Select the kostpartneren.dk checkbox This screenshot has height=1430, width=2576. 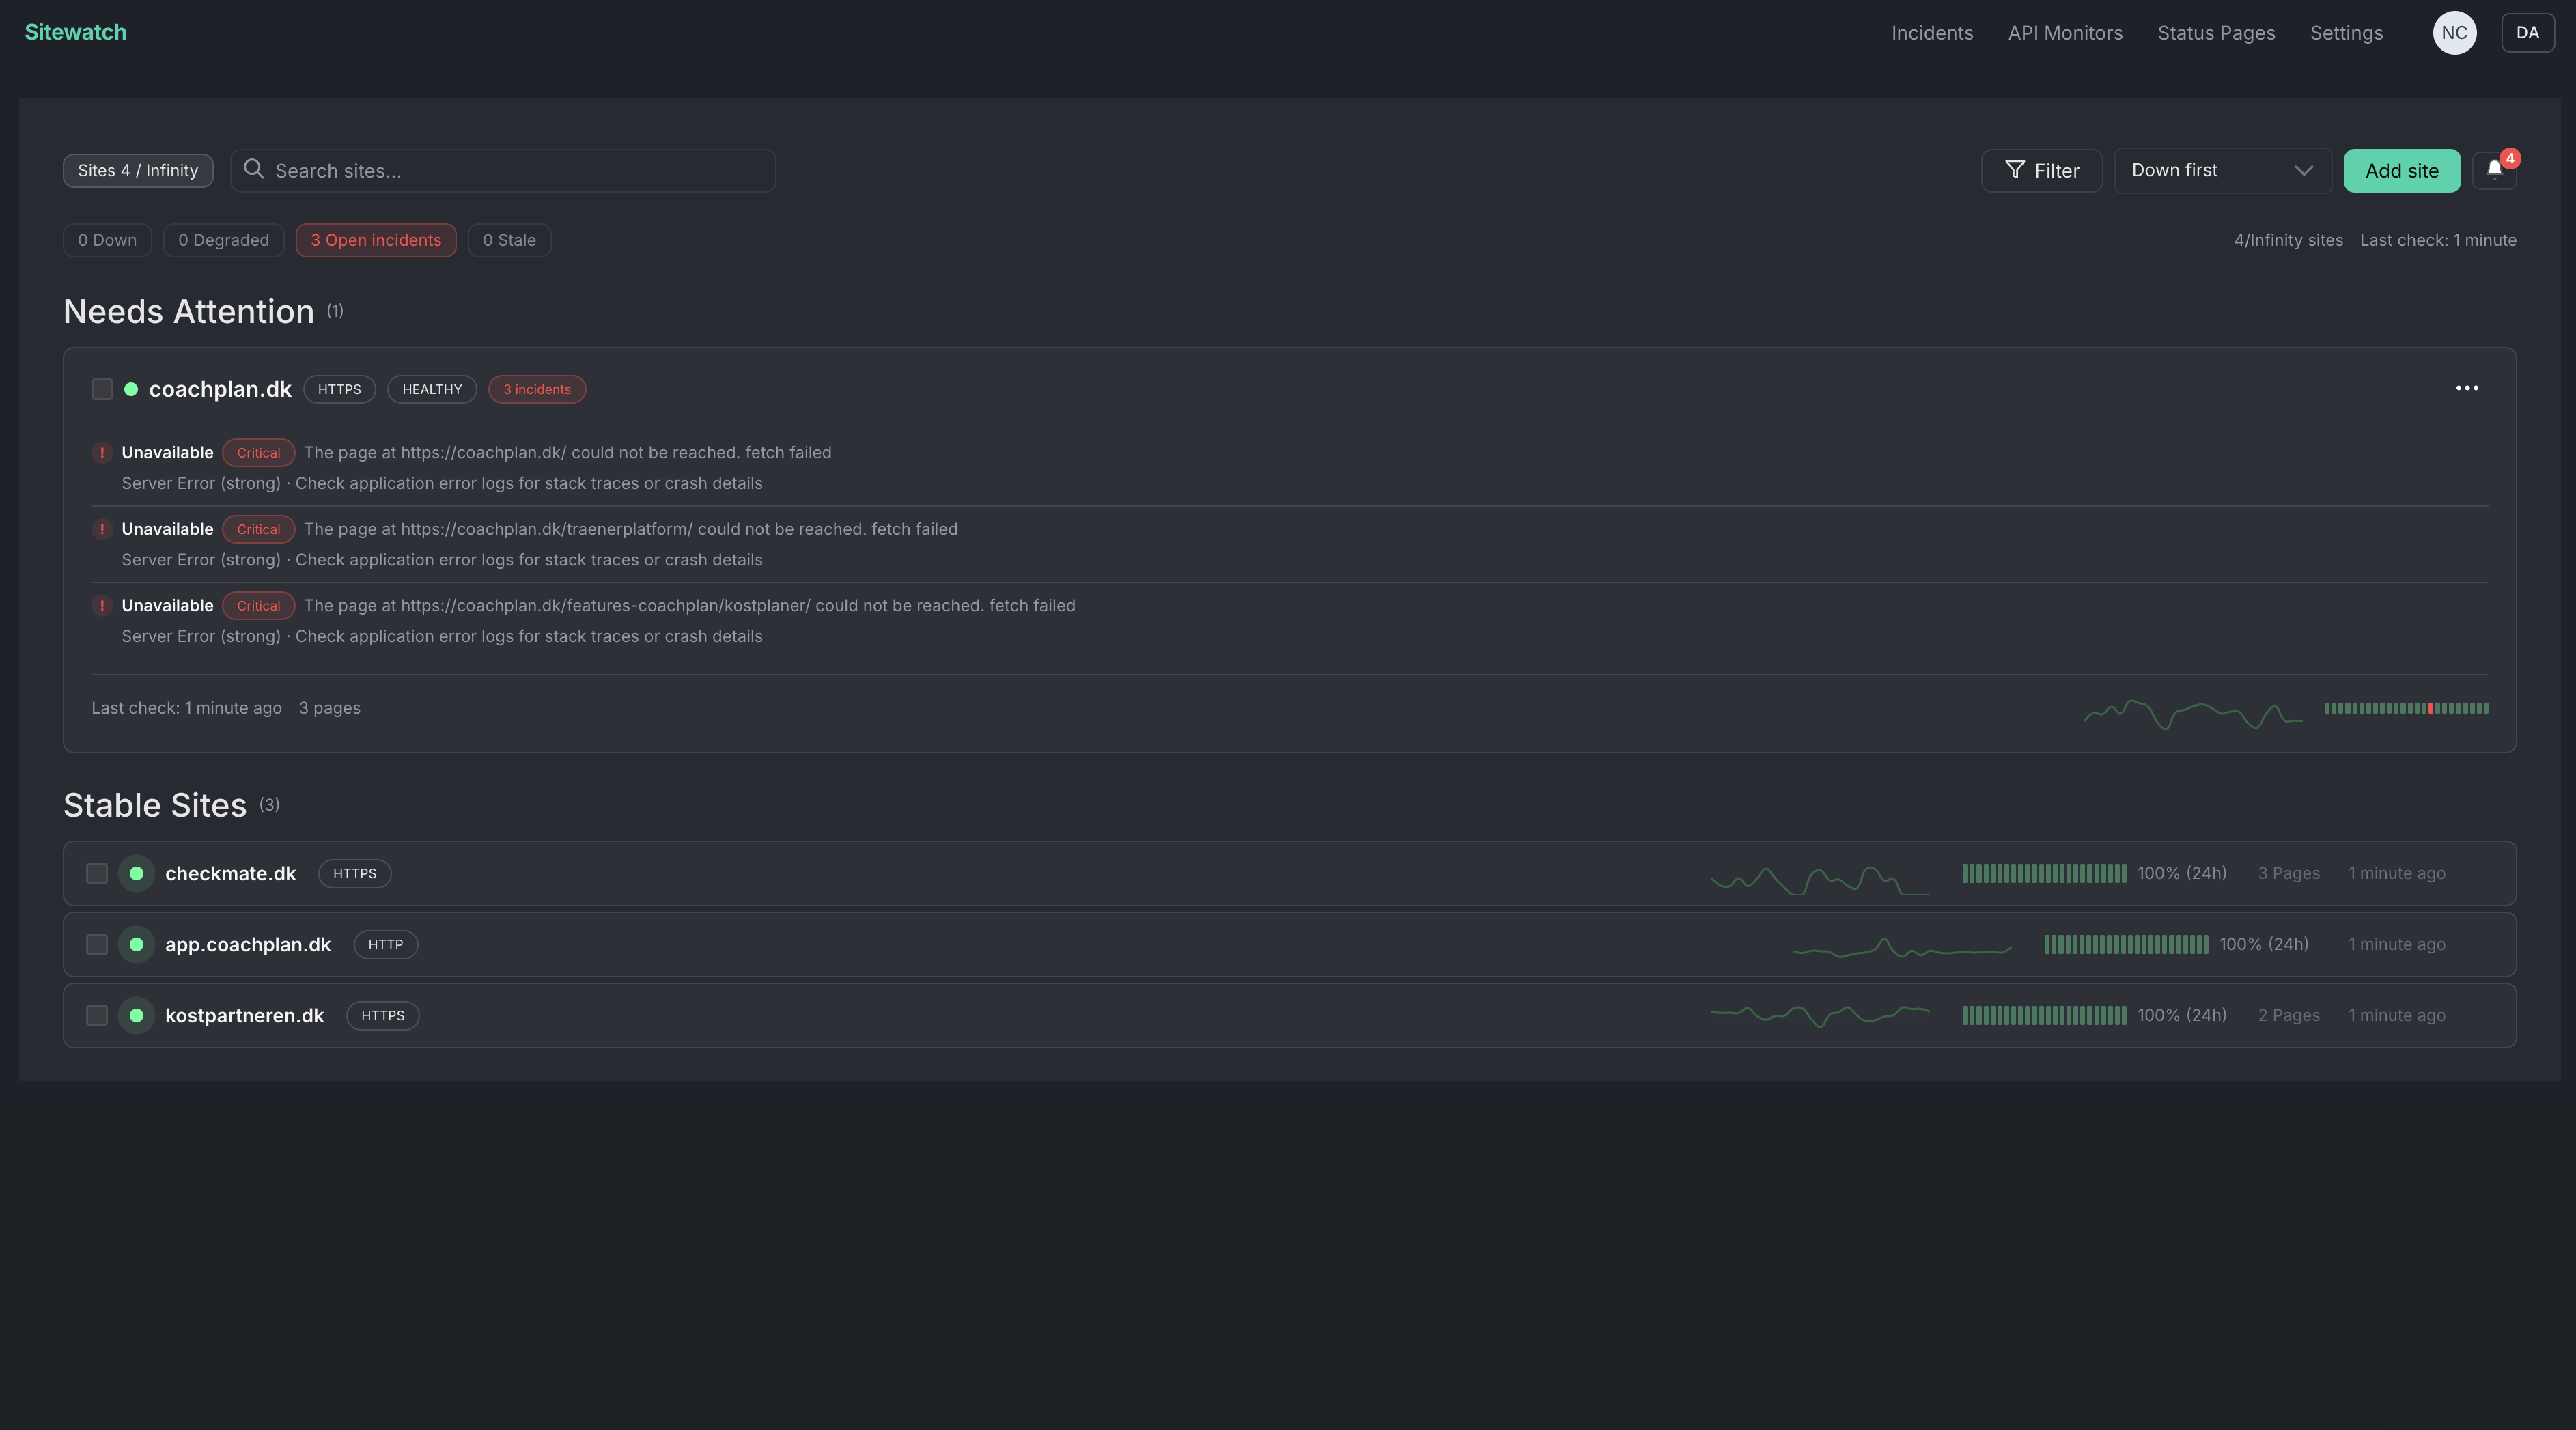click(x=96, y=1015)
